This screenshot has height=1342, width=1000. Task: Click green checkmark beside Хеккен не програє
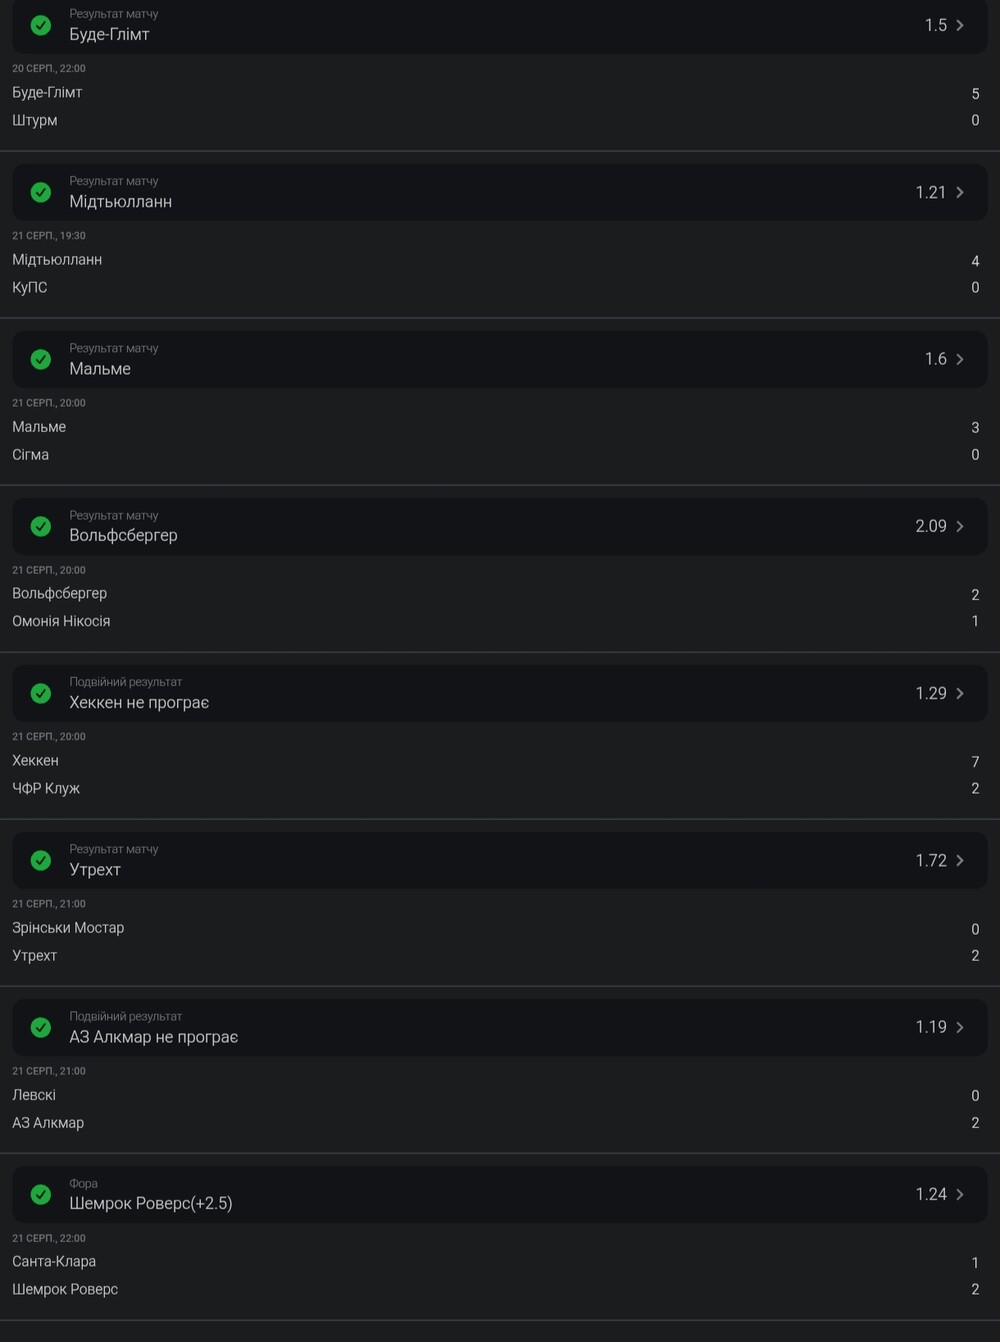click(x=41, y=693)
